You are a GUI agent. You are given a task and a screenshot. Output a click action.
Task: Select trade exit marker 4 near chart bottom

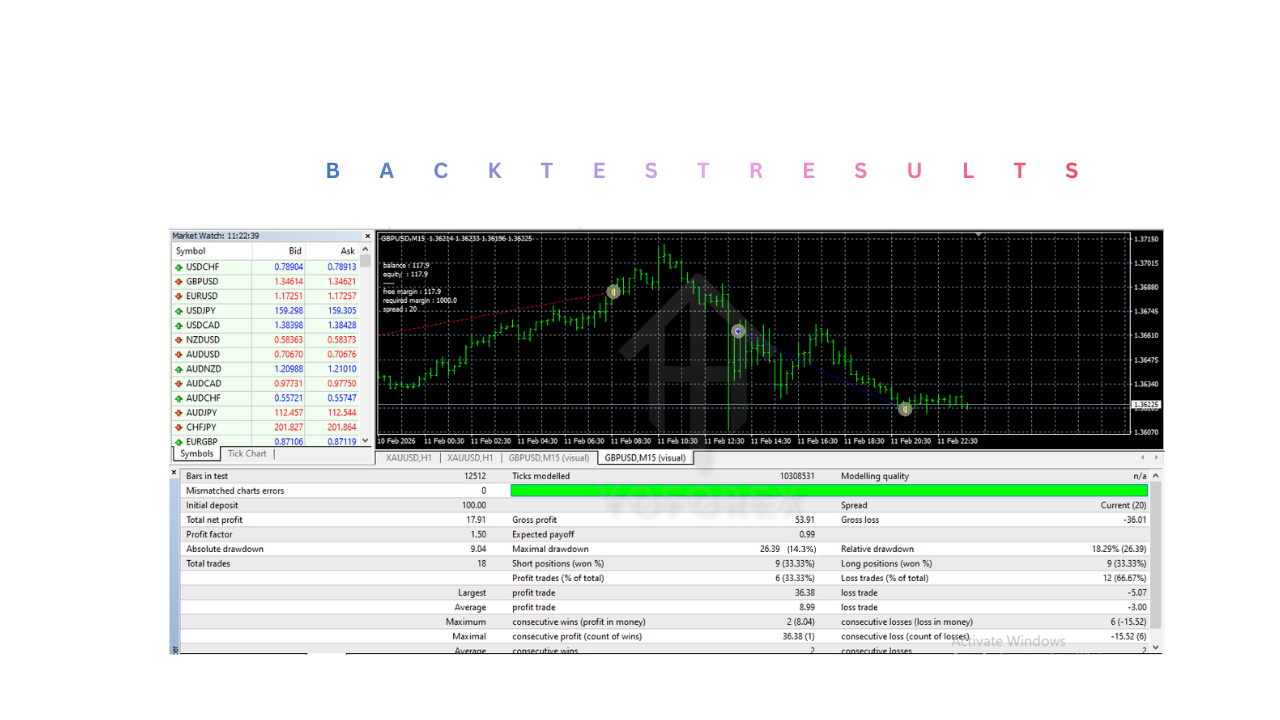[x=904, y=408]
